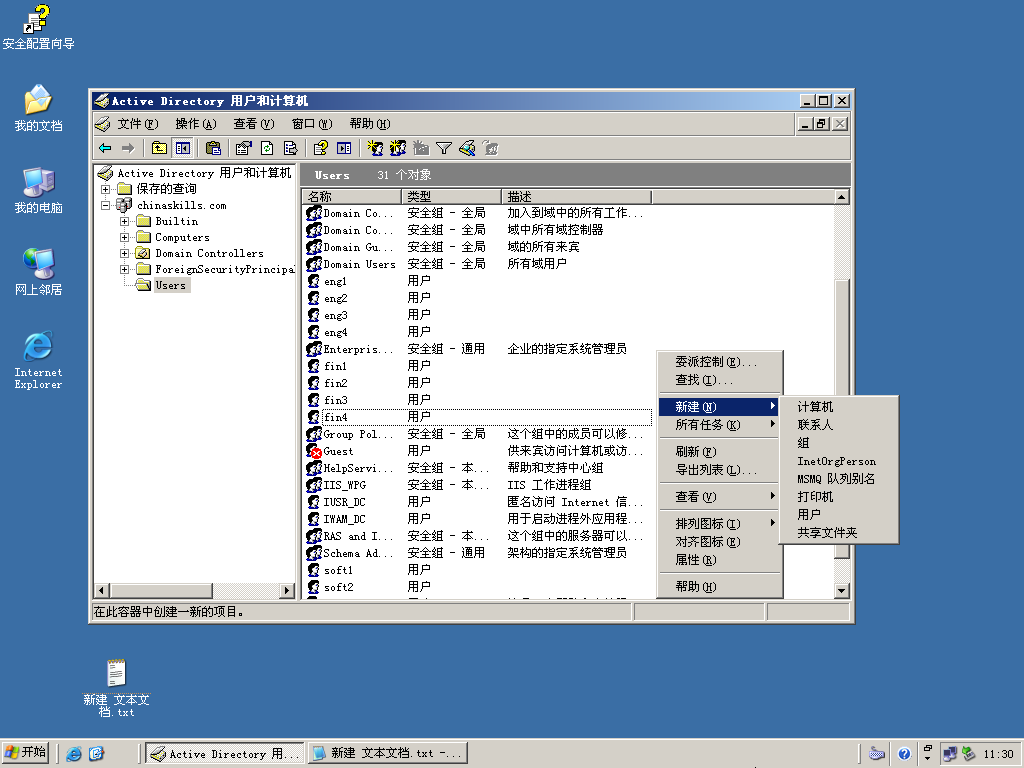The height and width of the screenshot is (768, 1024).
Task: Select the IIS_WPG group row
Action: coord(478,485)
